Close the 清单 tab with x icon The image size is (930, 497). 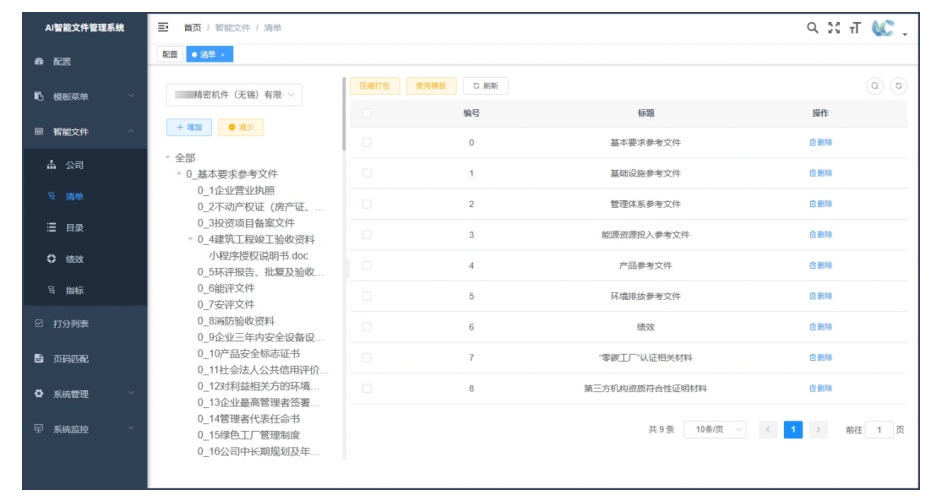223,54
